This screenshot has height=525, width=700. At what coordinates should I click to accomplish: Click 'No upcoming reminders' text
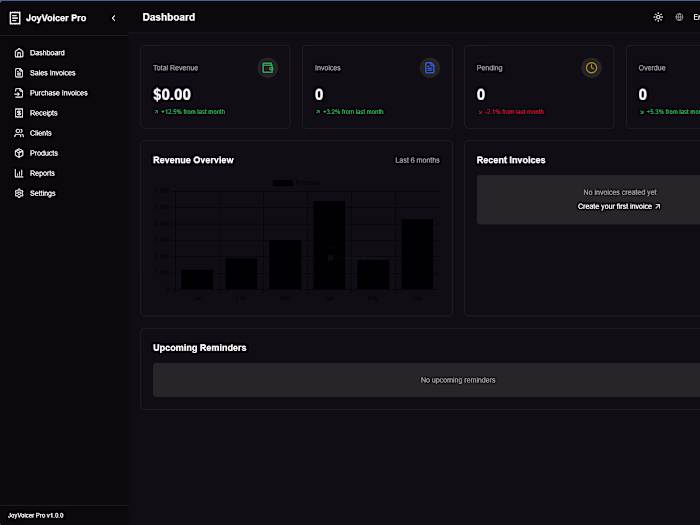point(458,380)
